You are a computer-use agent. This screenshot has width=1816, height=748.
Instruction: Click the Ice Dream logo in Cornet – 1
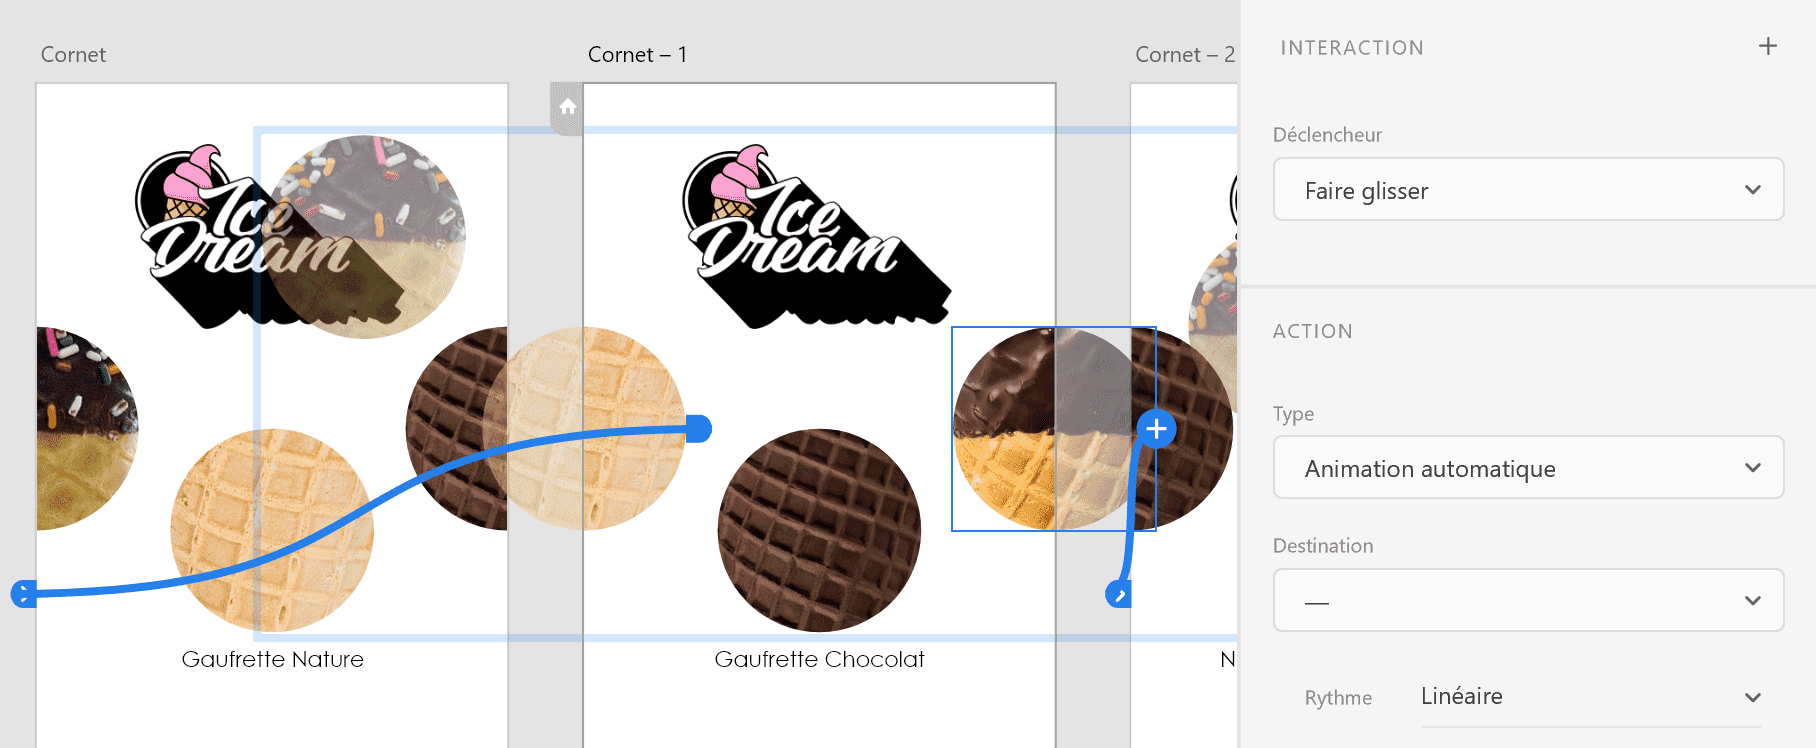tap(816, 238)
